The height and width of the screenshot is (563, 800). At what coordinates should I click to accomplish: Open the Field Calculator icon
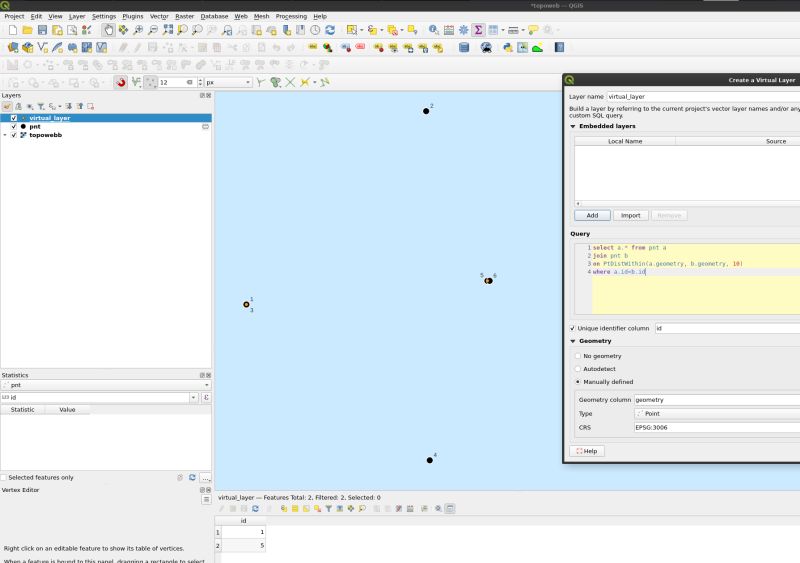[x=448, y=30]
